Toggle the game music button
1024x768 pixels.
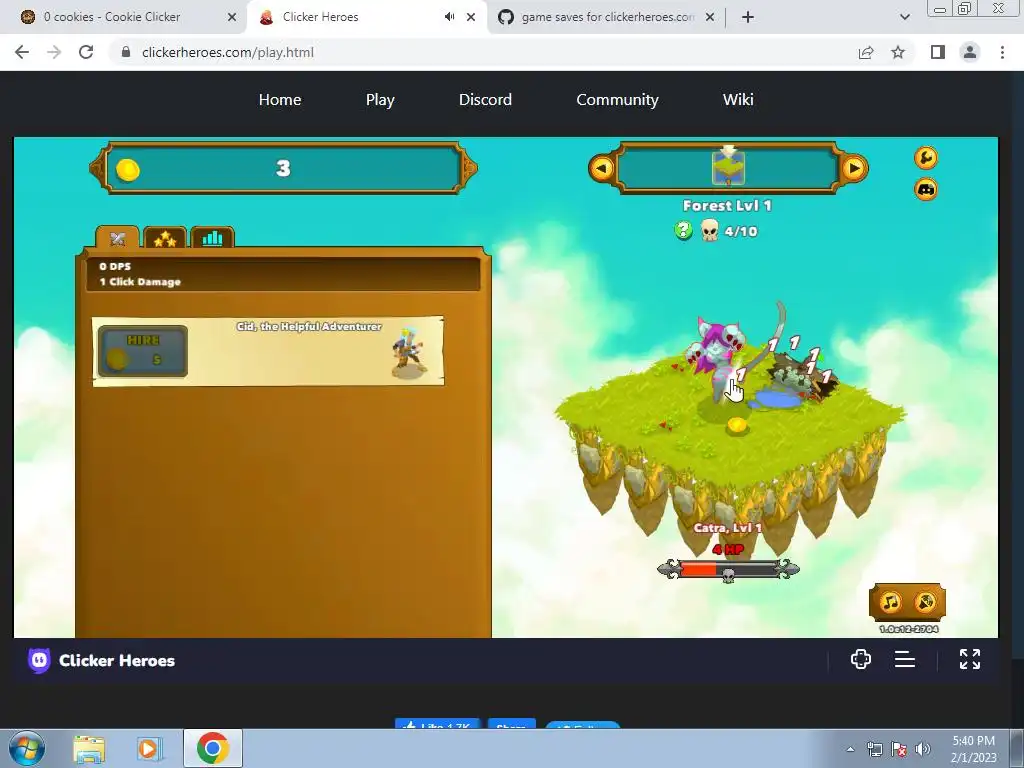tap(890, 602)
